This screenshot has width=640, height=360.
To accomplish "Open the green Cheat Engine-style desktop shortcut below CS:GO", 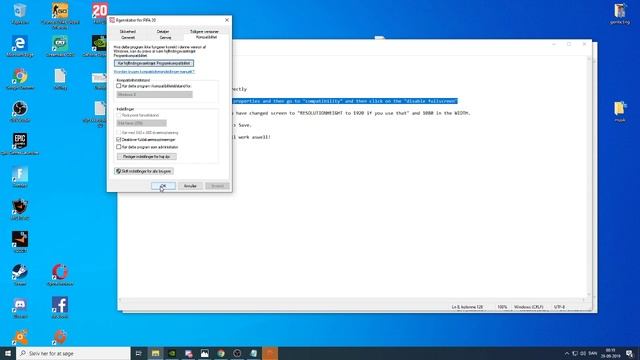I will click(60, 45).
